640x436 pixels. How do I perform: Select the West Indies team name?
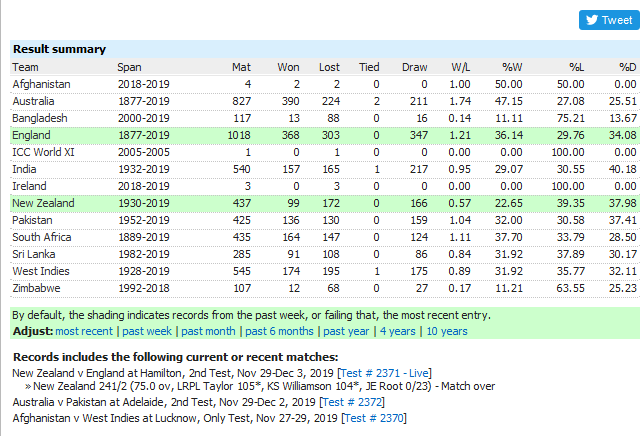coord(41,271)
